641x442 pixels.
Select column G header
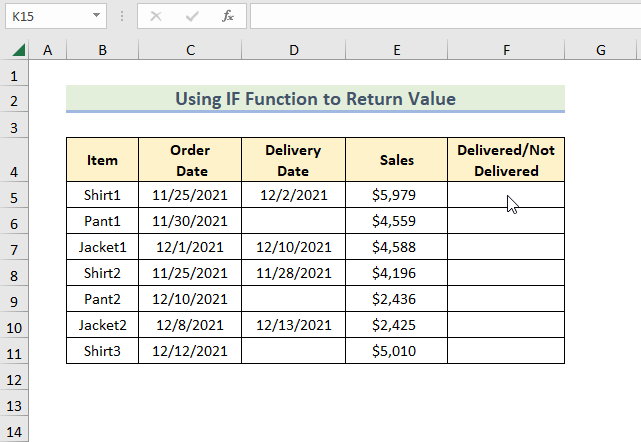tap(600, 51)
